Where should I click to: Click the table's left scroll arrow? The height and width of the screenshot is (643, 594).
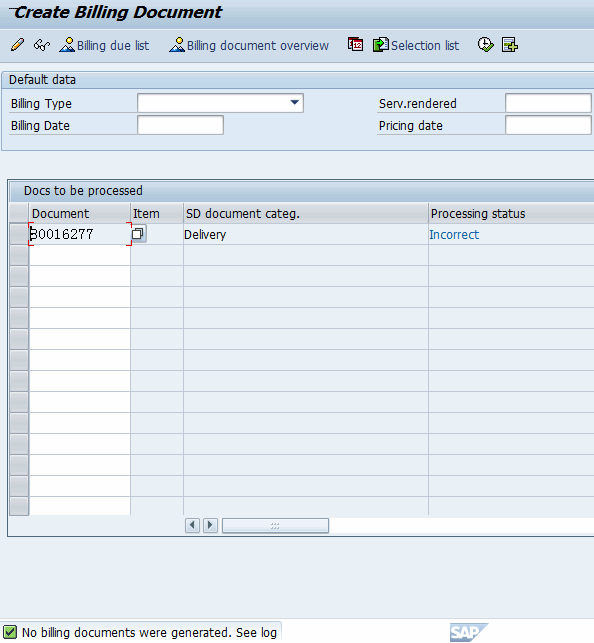pyautogui.click(x=192, y=525)
